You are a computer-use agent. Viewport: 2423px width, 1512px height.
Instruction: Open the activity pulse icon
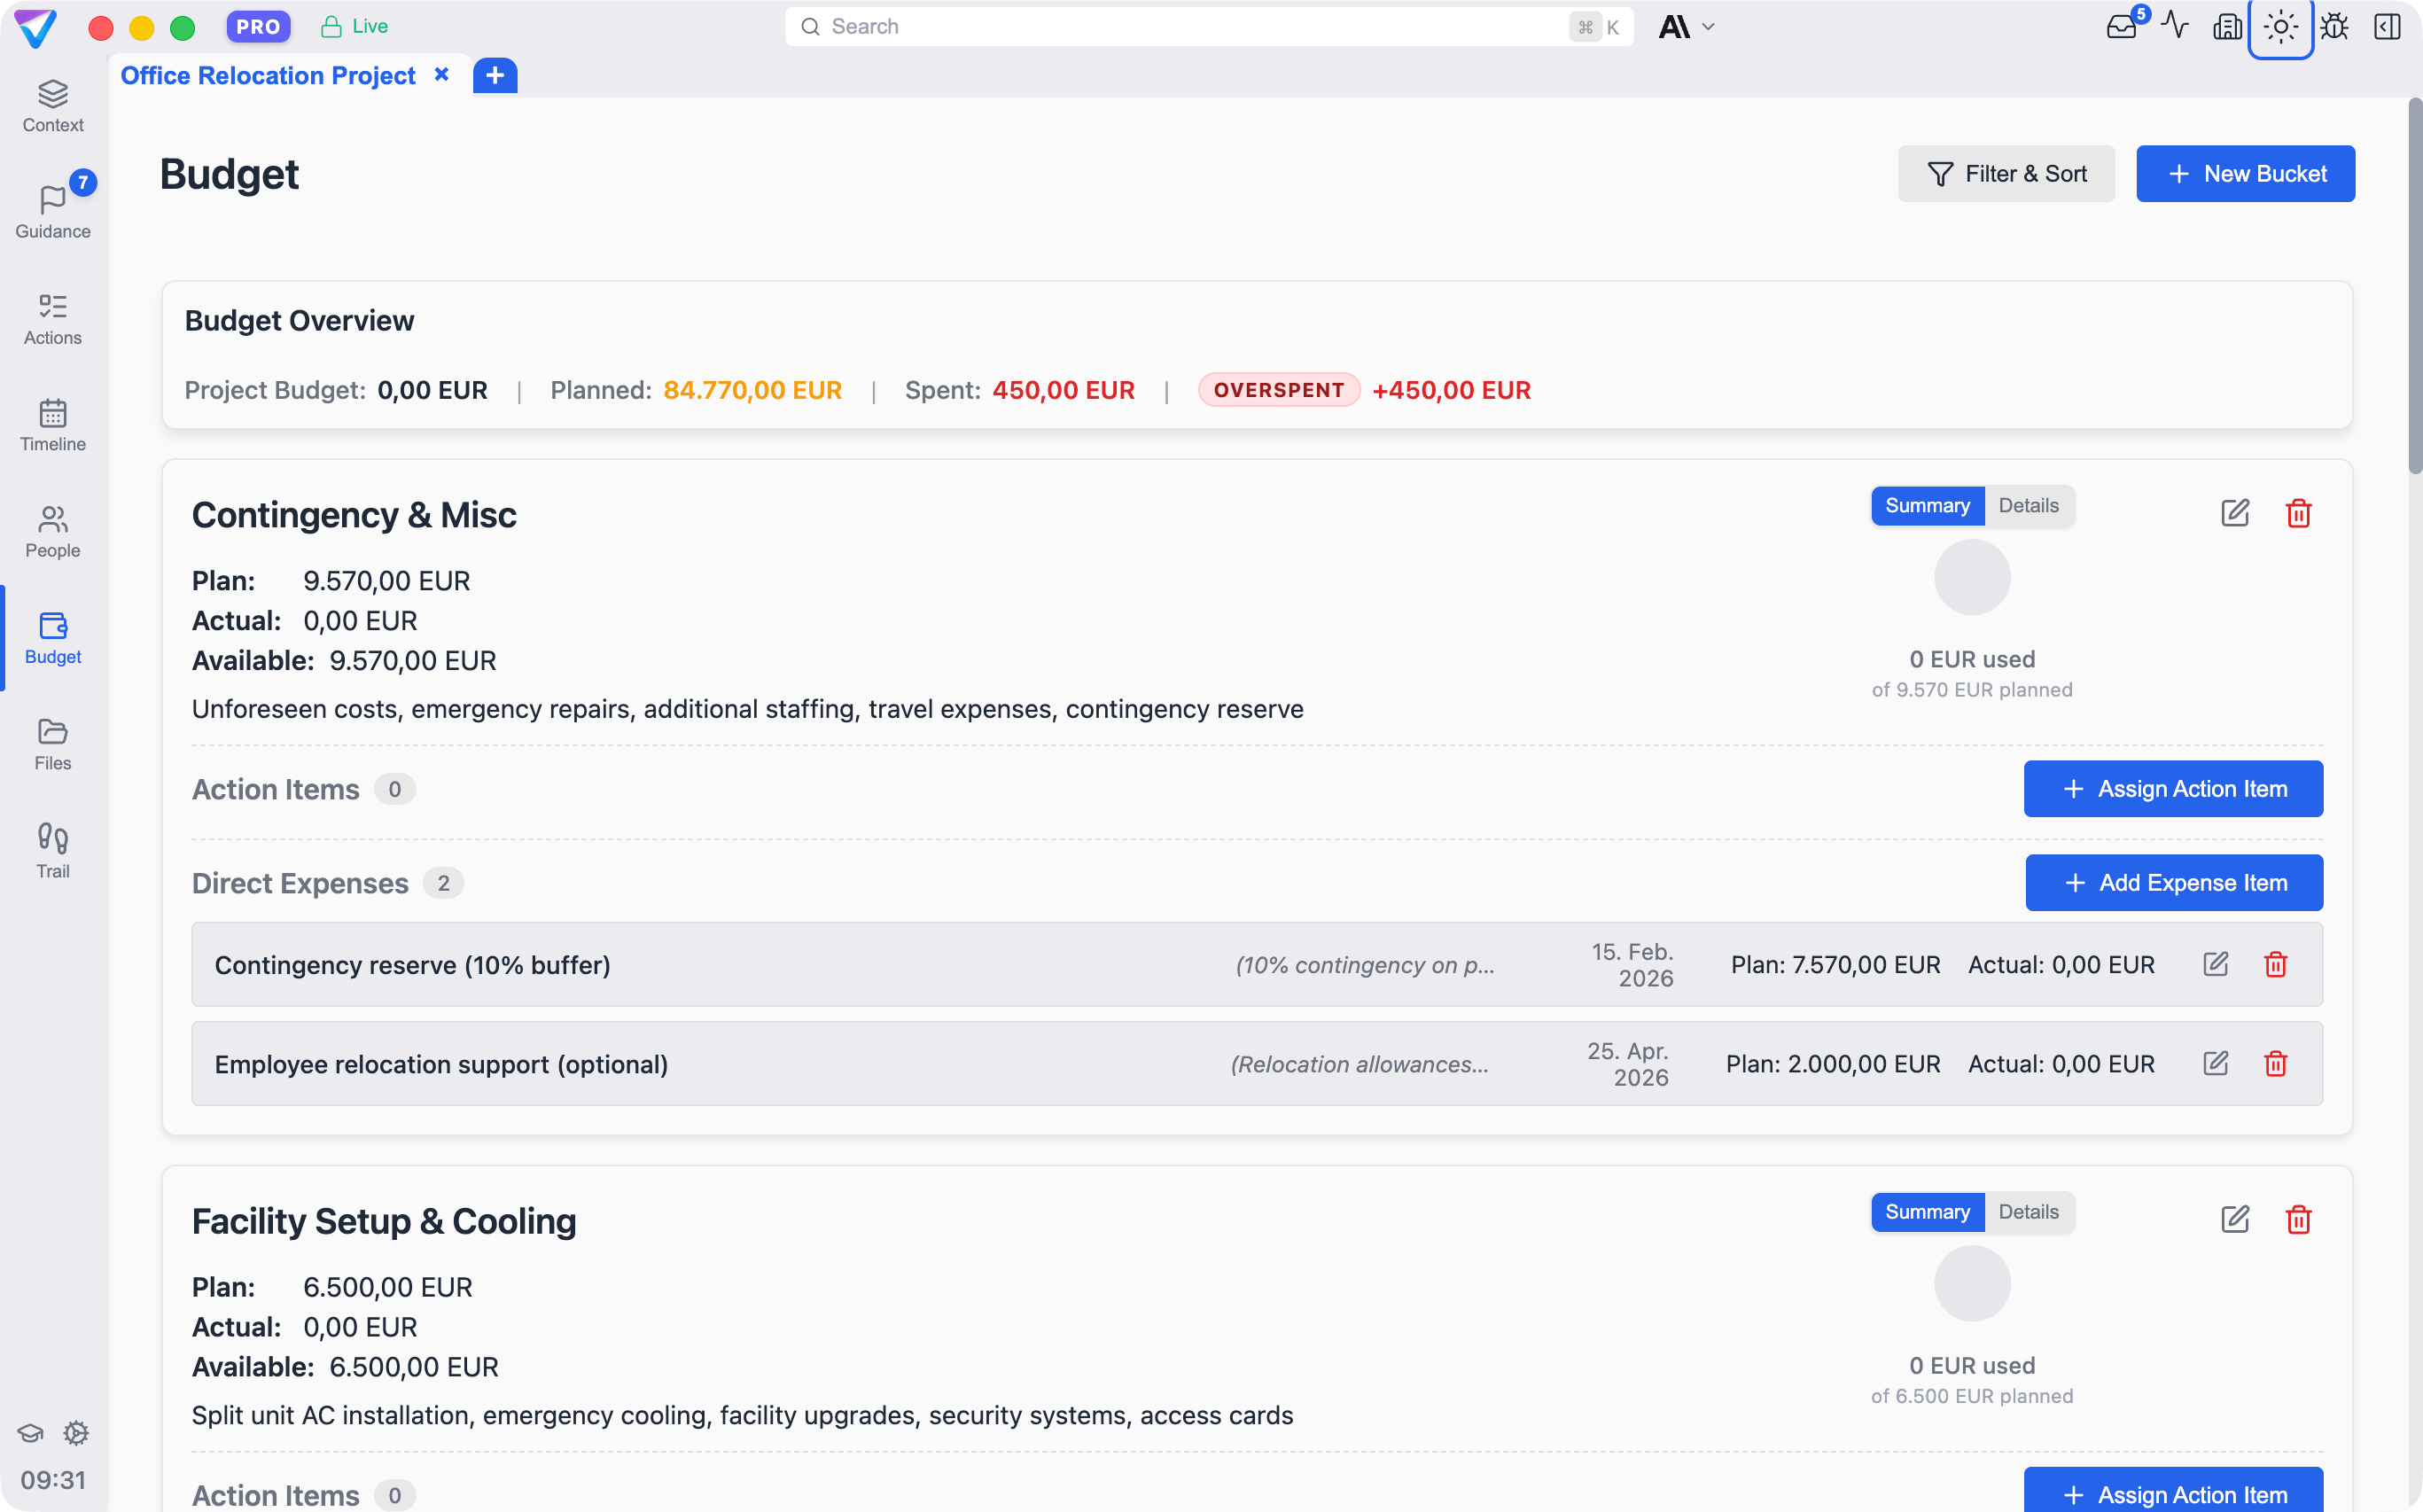(x=2175, y=27)
